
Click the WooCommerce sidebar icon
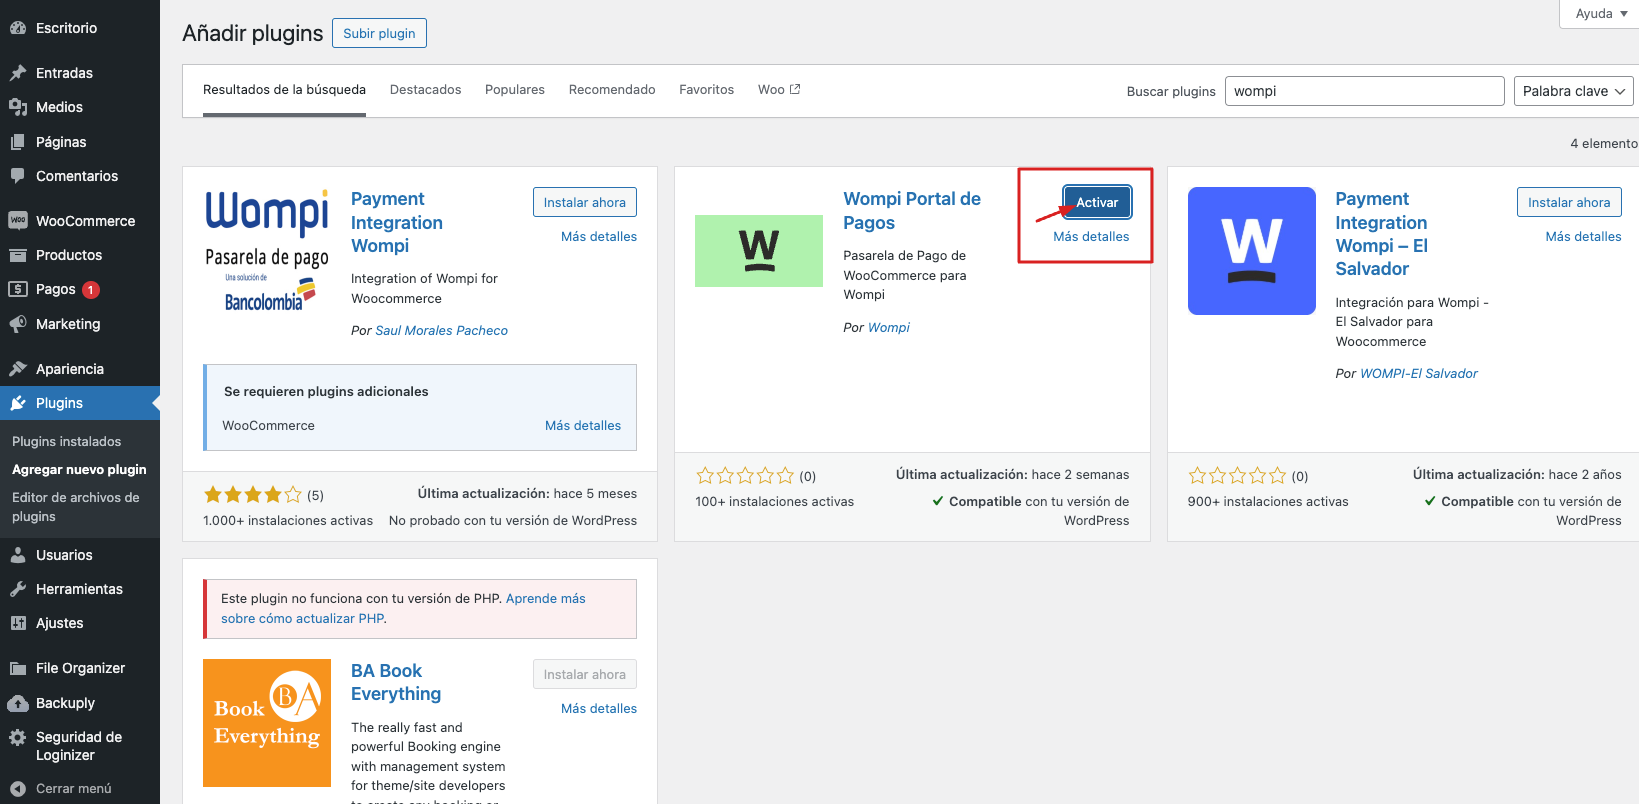(x=17, y=221)
